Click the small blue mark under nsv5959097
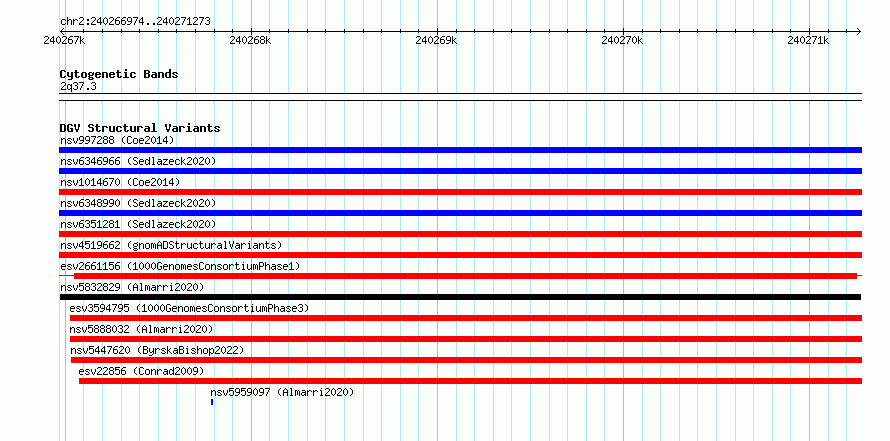This screenshot has height=441, width=890. [x=212, y=402]
